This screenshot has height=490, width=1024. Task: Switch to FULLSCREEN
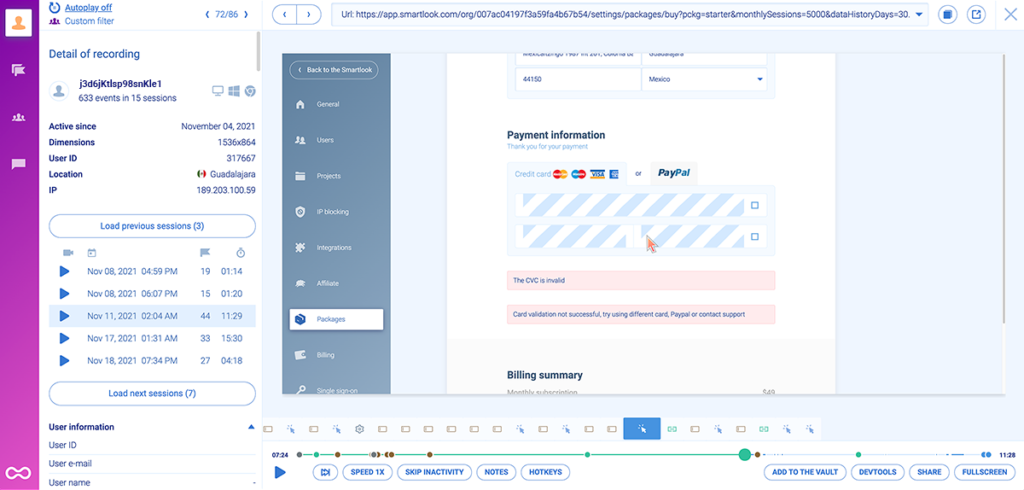[985, 472]
